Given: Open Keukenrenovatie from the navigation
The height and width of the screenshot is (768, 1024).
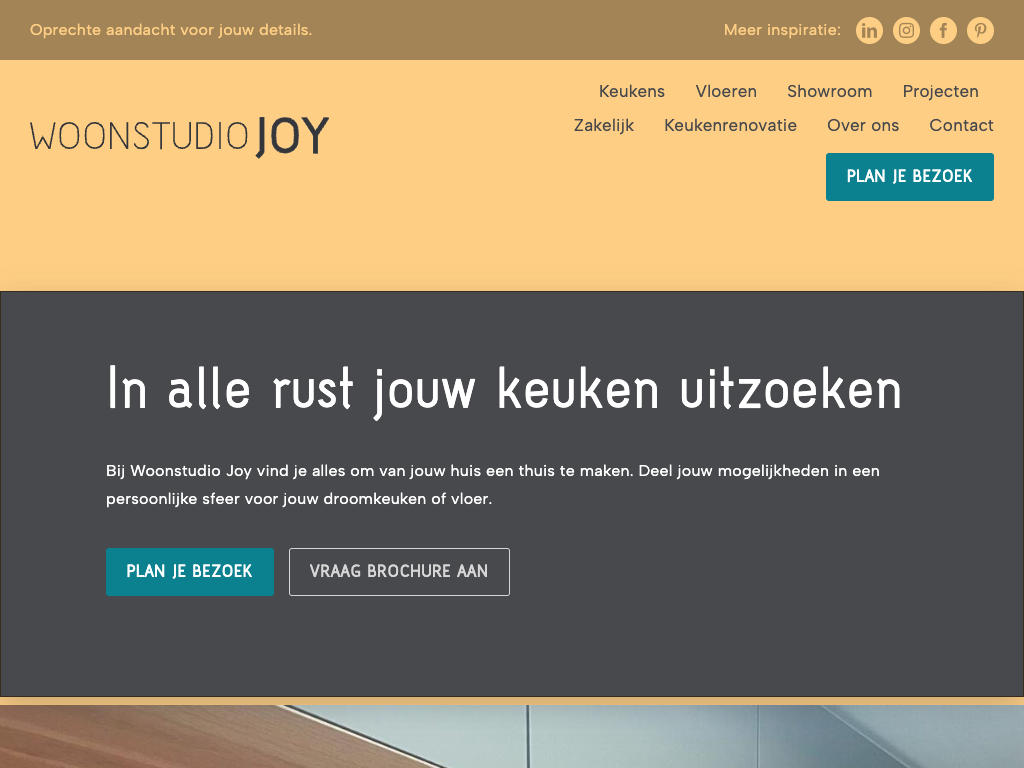Looking at the screenshot, I should tap(730, 125).
